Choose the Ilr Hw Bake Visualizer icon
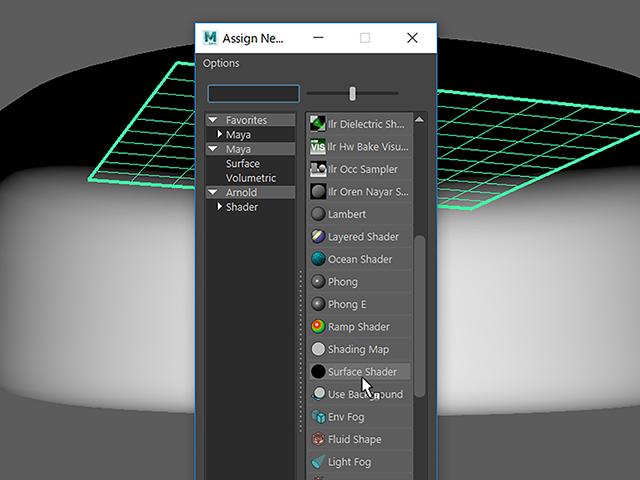This screenshot has width=640, height=480. click(x=318, y=147)
